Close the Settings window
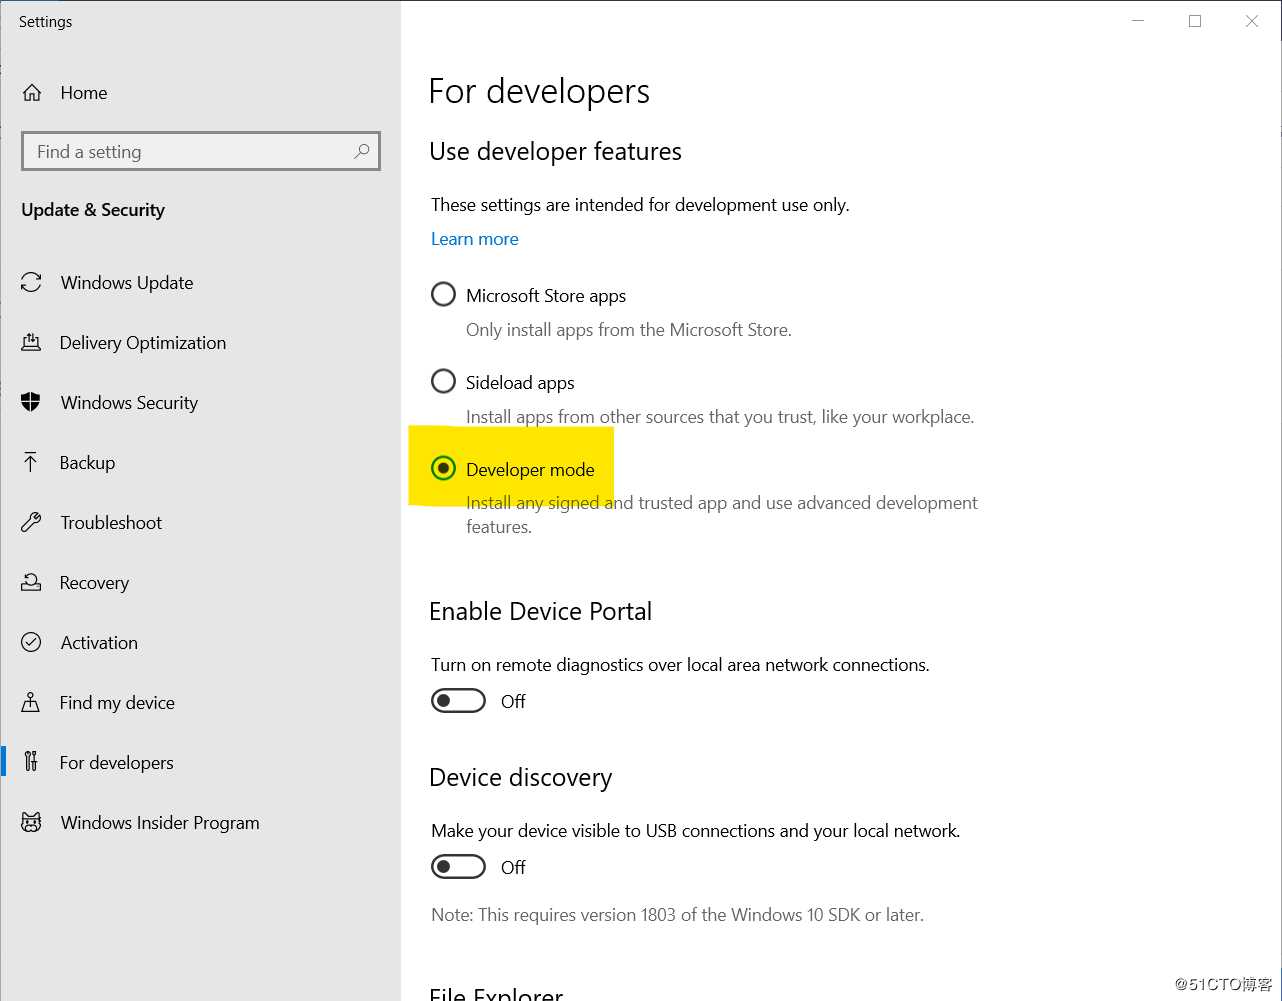The image size is (1282, 1001). click(x=1252, y=21)
